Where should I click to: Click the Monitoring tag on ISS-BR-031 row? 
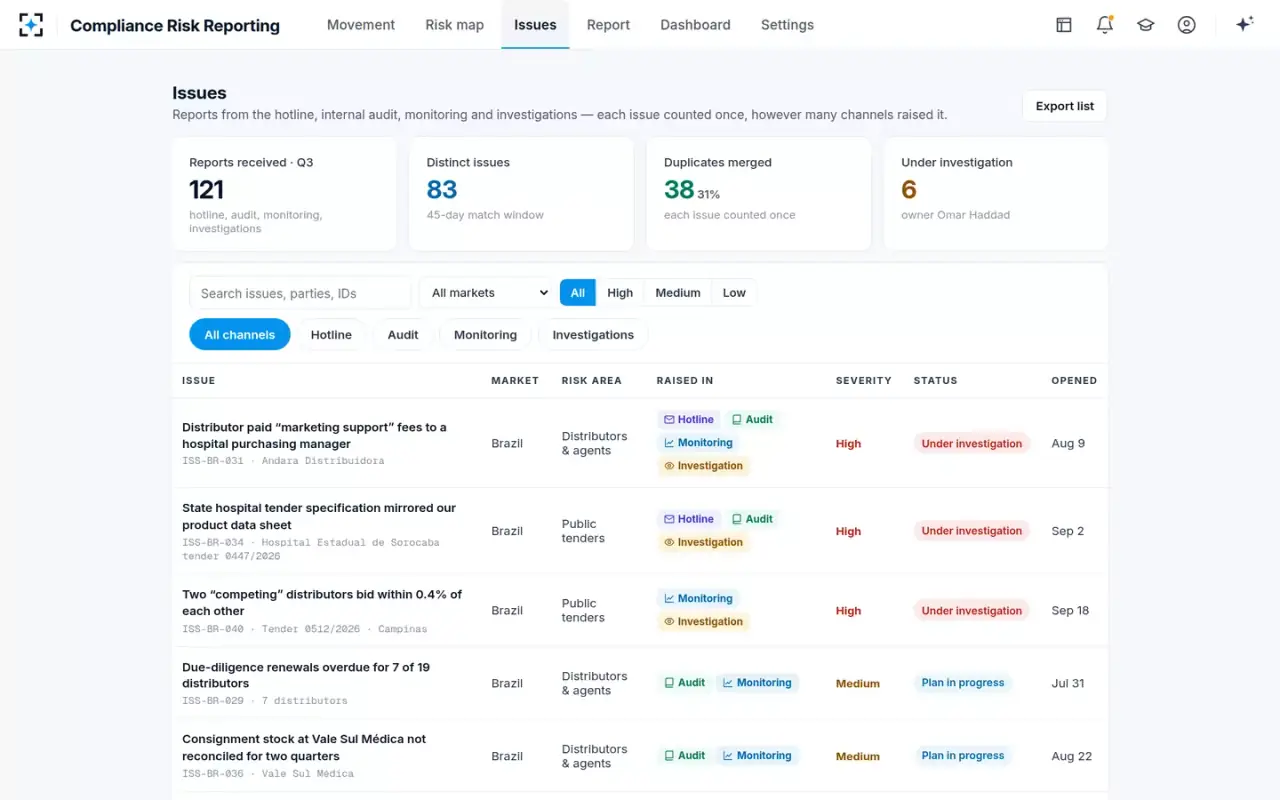pos(698,443)
